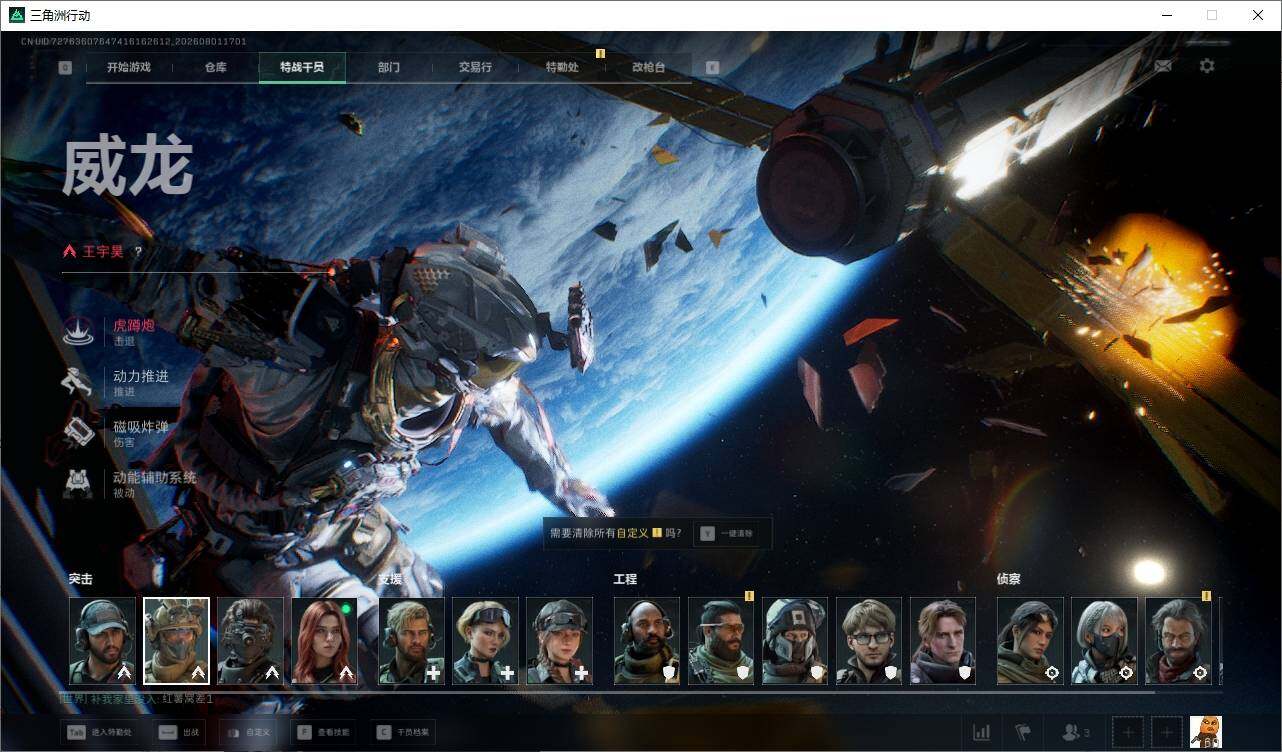
Task: Click the flag icon in bottom bar
Action: coord(1023,733)
